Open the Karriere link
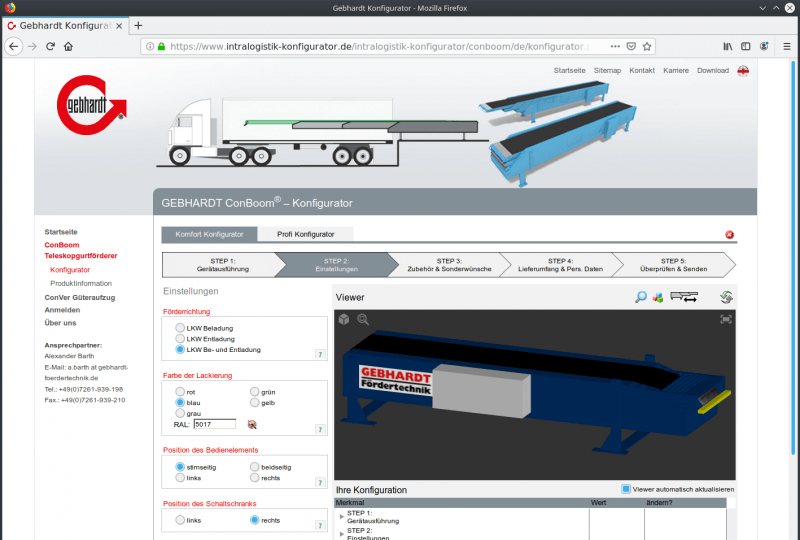Screen dimensions: 800x540 pos(676,70)
